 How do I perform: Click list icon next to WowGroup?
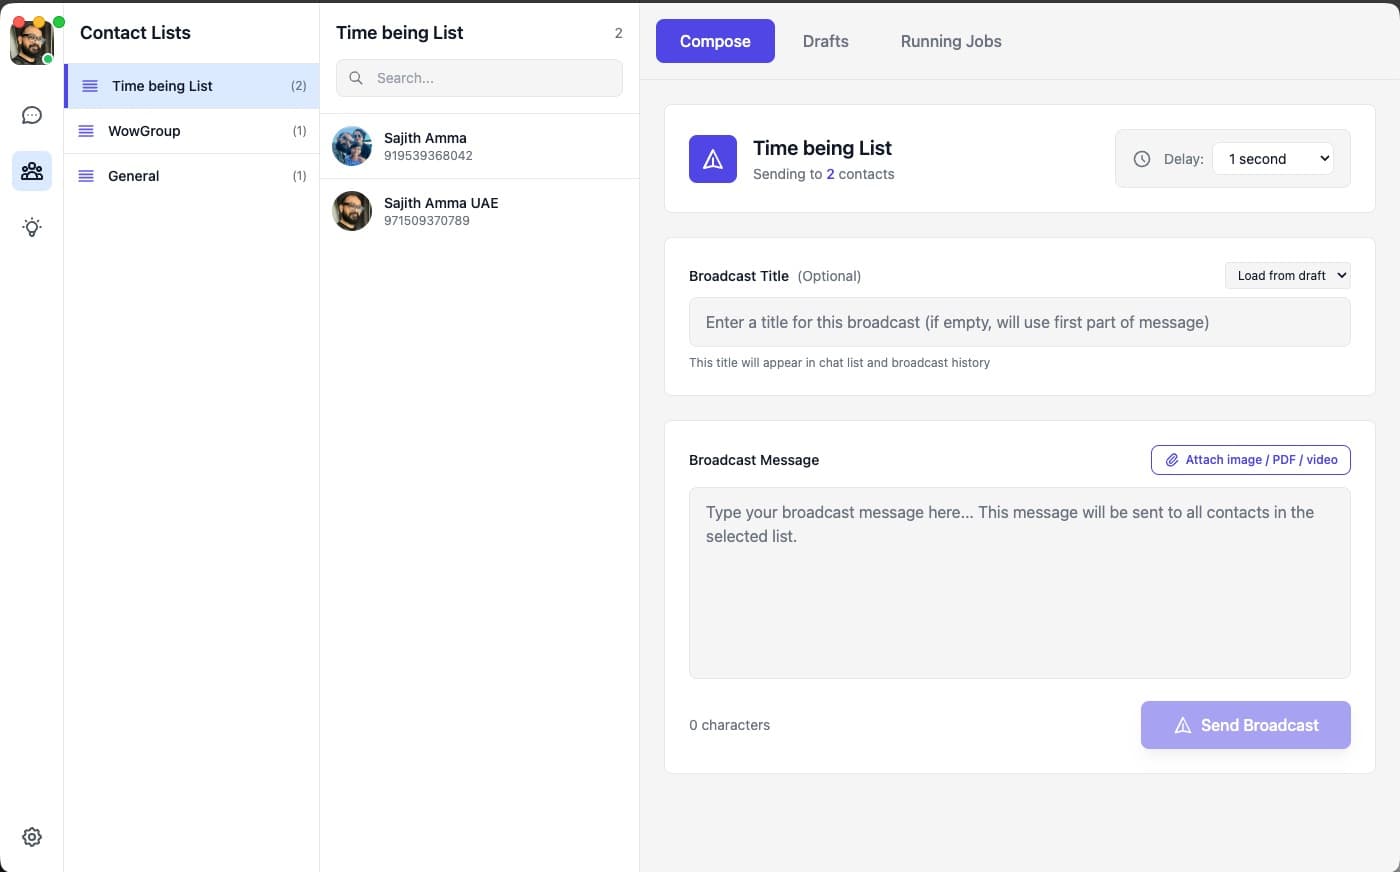(x=86, y=131)
